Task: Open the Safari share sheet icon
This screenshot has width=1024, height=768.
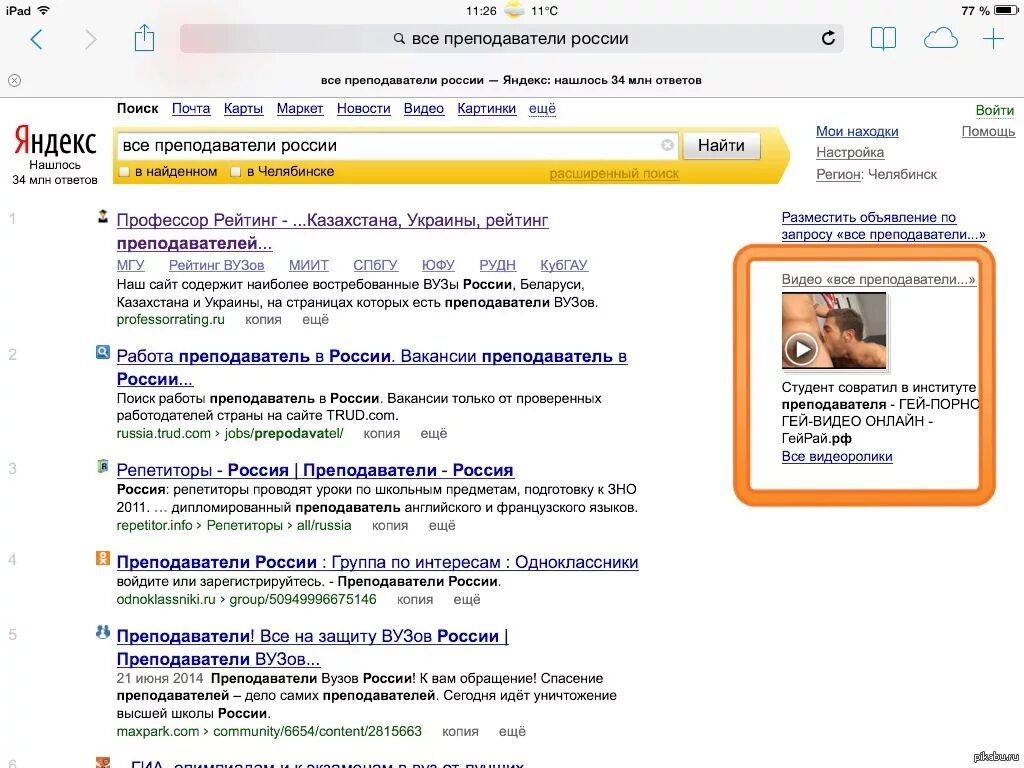Action: click(144, 37)
